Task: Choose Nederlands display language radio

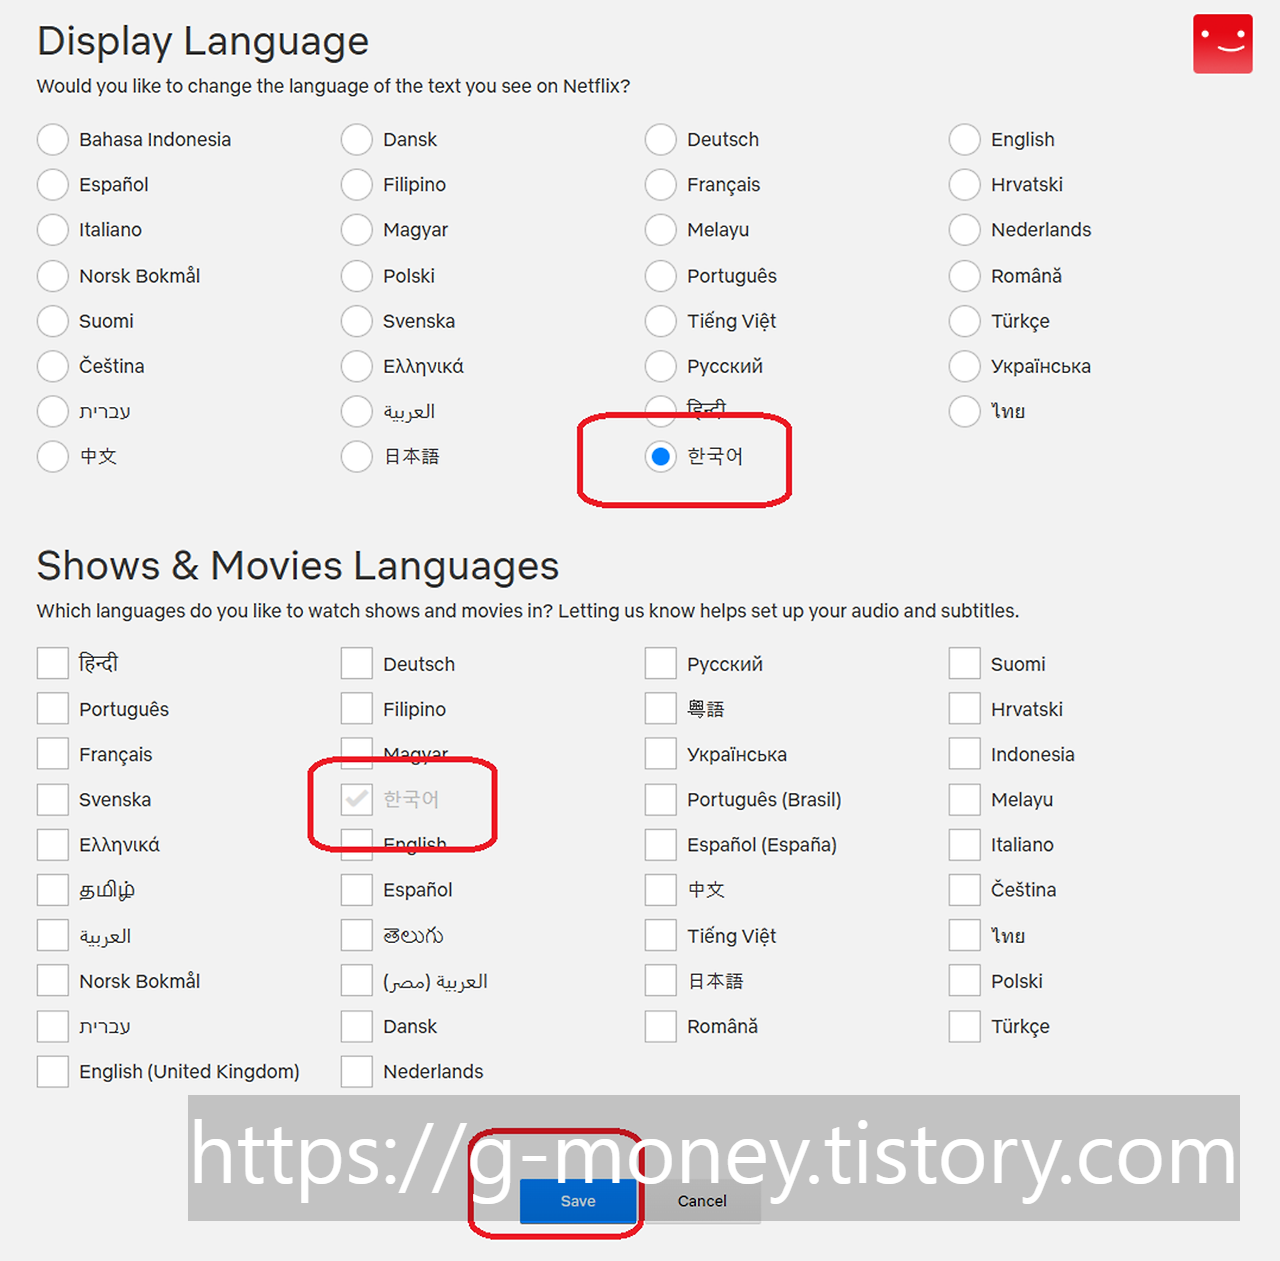Action: coord(965,230)
